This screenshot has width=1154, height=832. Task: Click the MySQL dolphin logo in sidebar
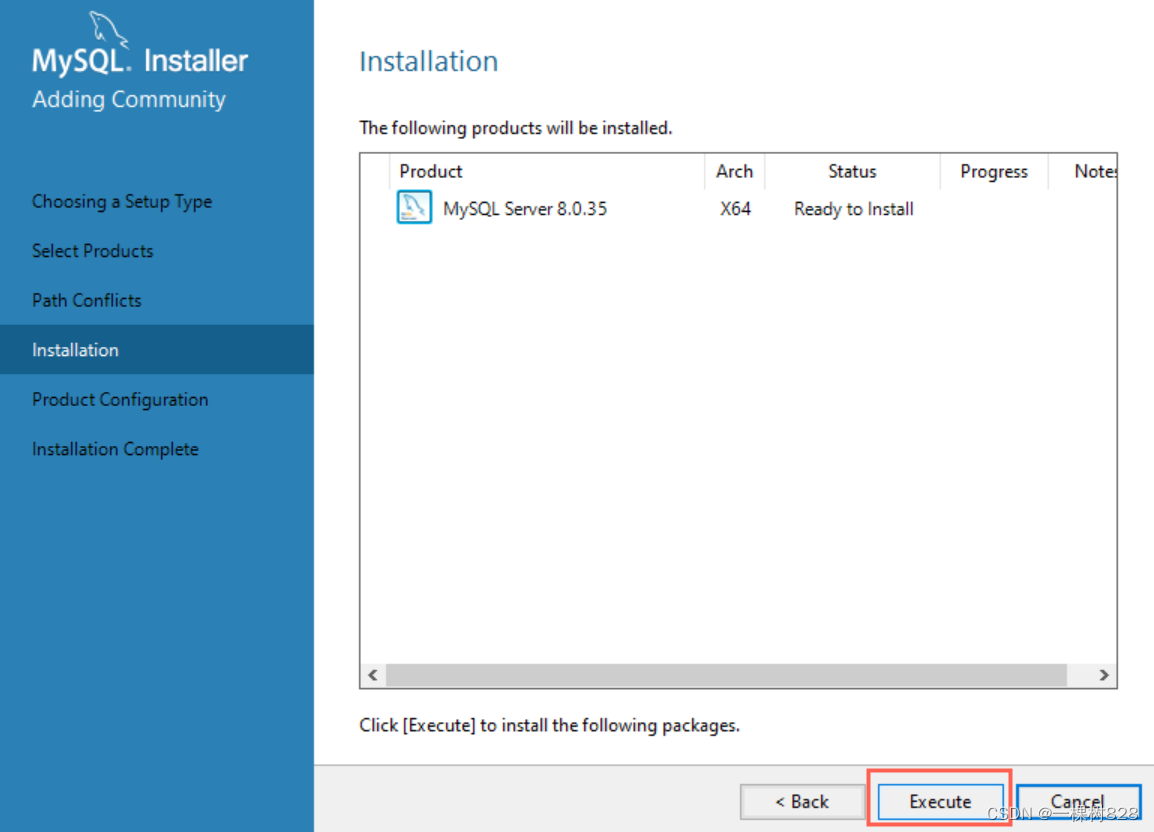pos(108,29)
